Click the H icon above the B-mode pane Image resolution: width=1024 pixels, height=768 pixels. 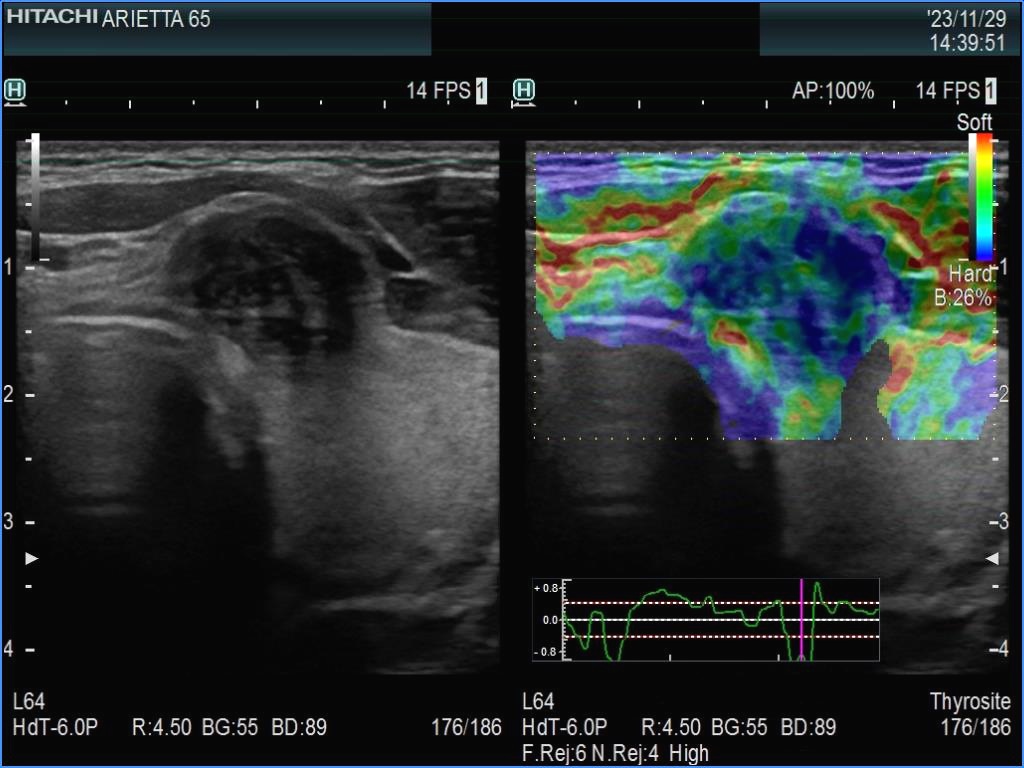[x=15, y=91]
